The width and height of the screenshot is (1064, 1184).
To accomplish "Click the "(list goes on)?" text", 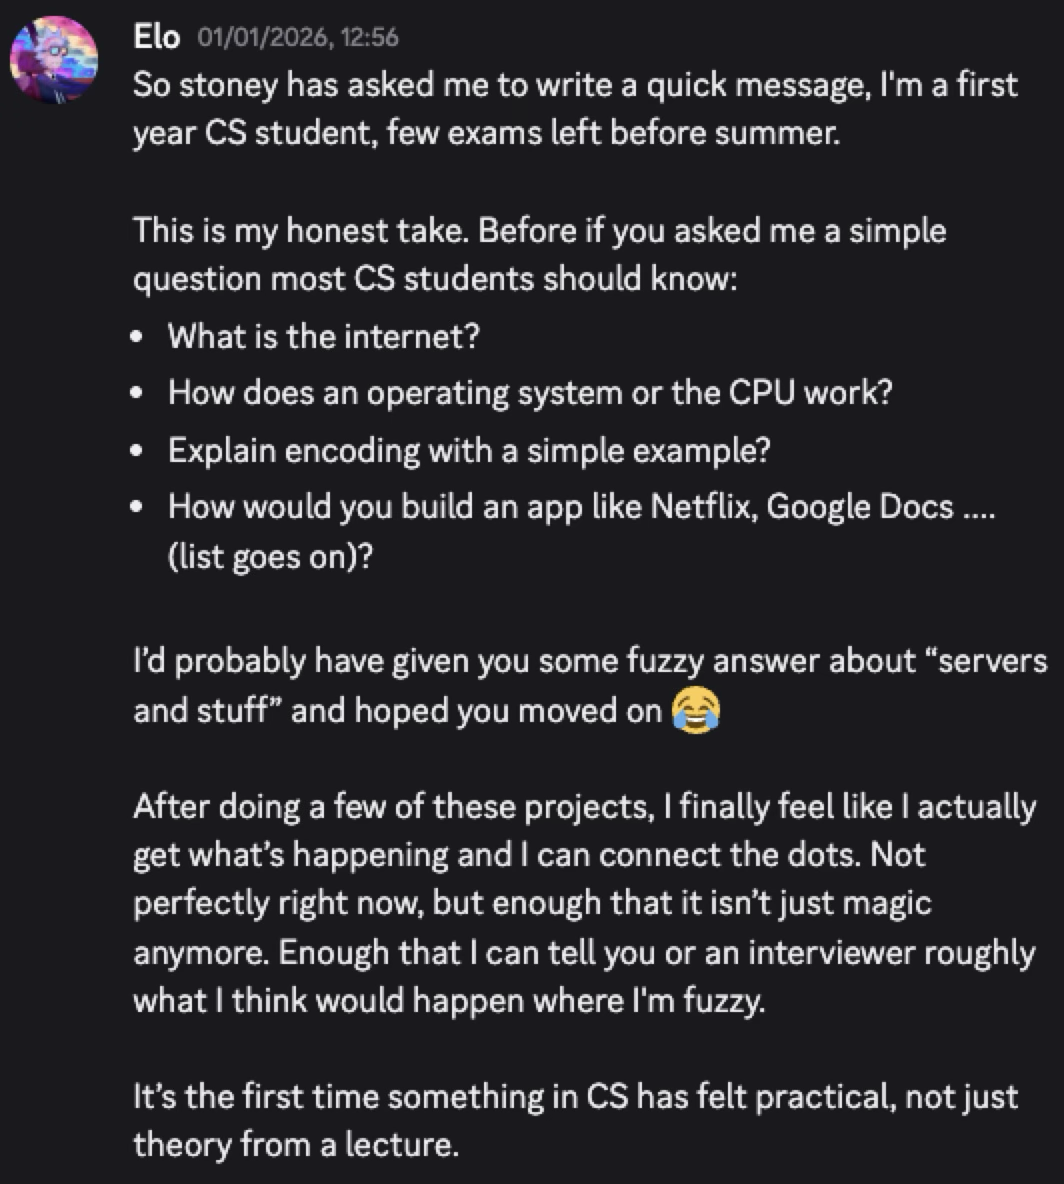I will click(x=270, y=557).
